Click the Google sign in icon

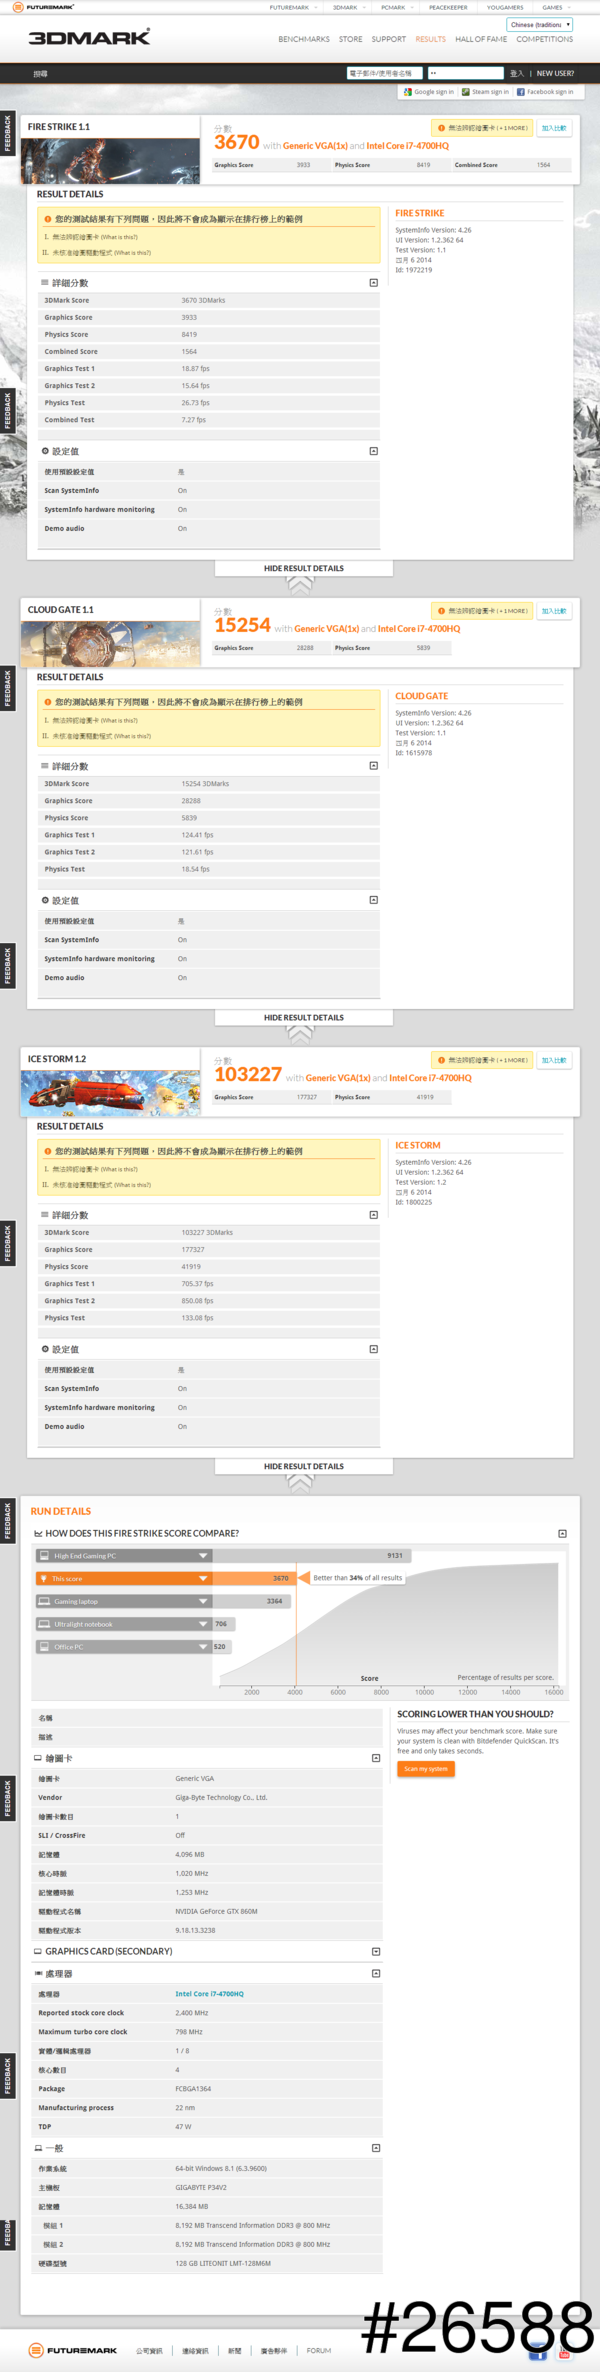[x=408, y=92]
